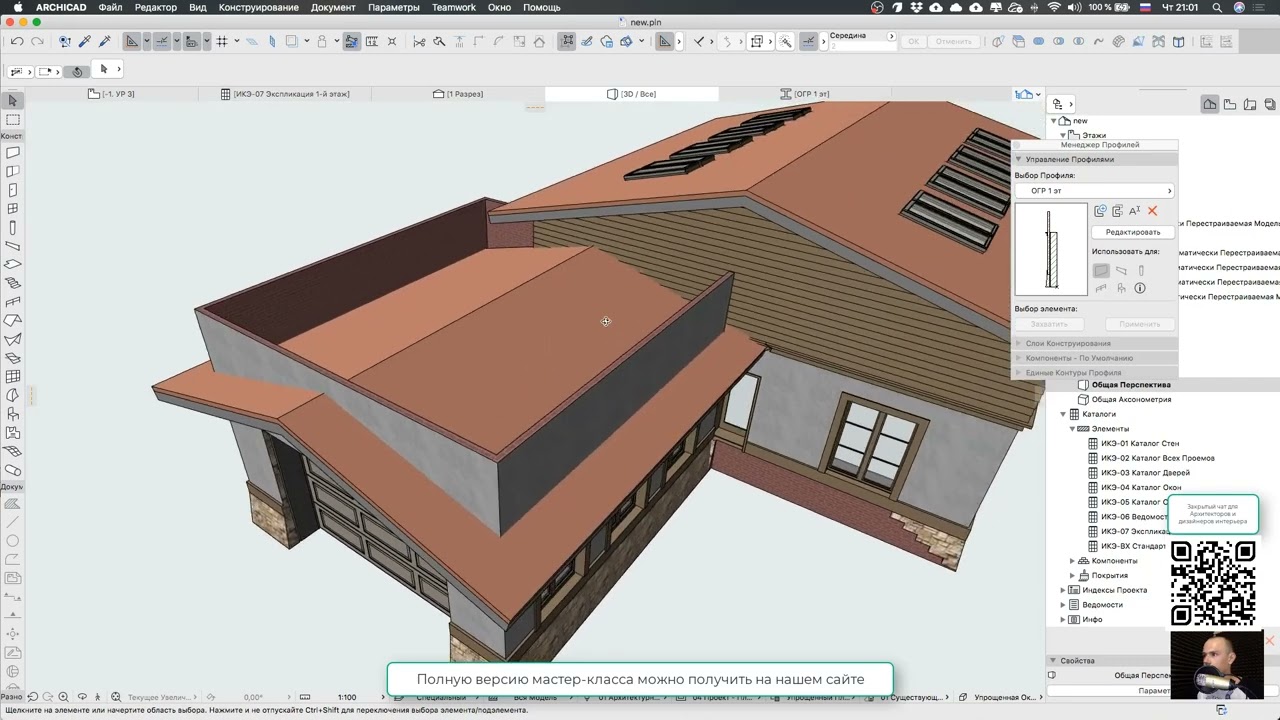Select 'Общая Аксонометрия' in Navigator

(x=1131, y=399)
